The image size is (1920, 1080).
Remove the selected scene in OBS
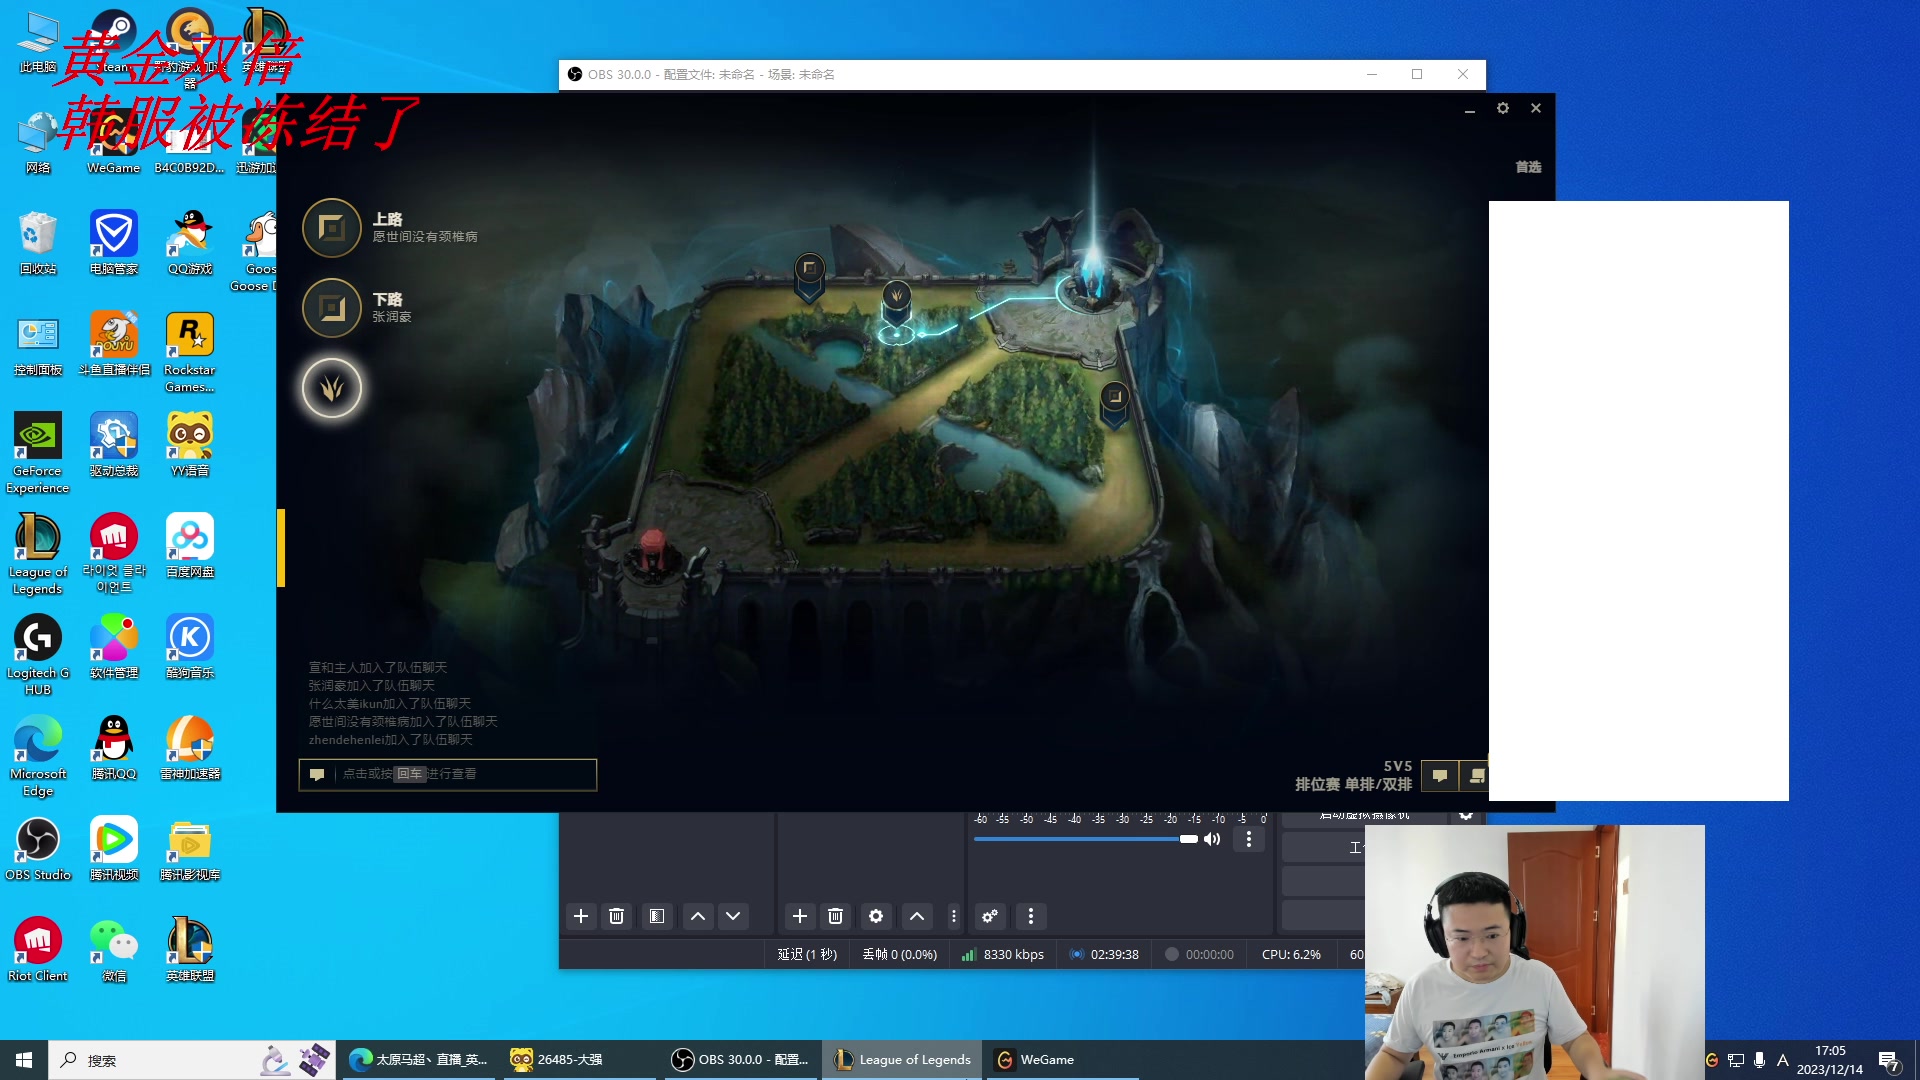pos(617,916)
